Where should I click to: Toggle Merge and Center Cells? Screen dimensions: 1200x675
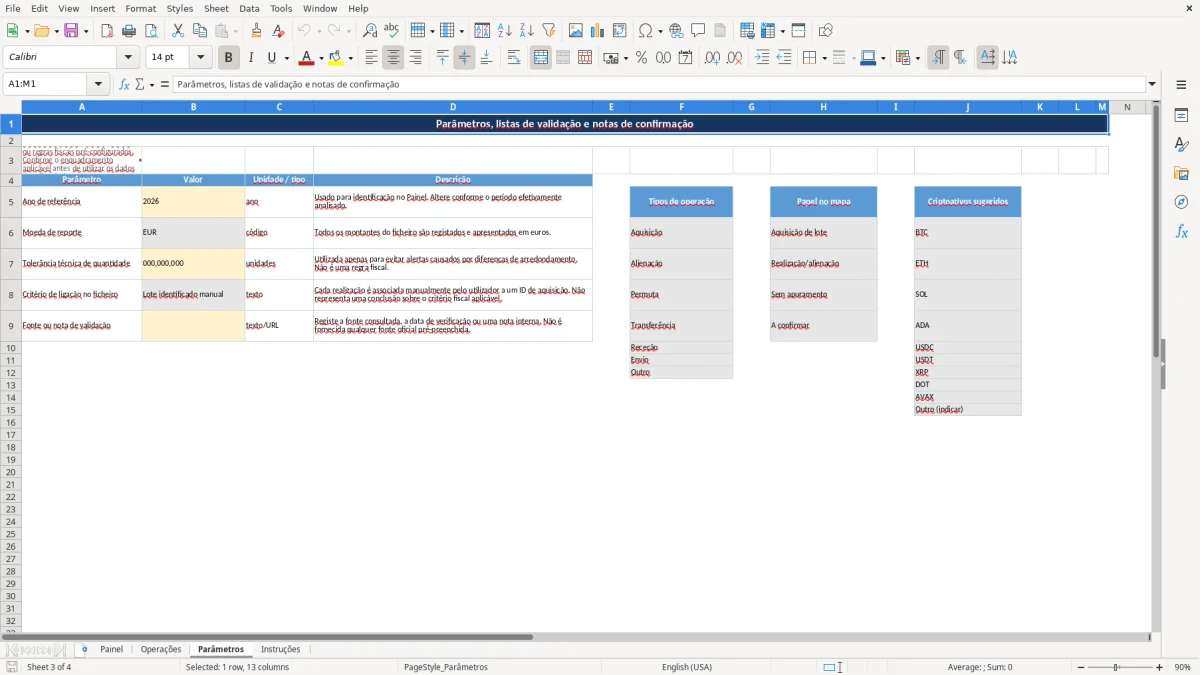point(541,58)
